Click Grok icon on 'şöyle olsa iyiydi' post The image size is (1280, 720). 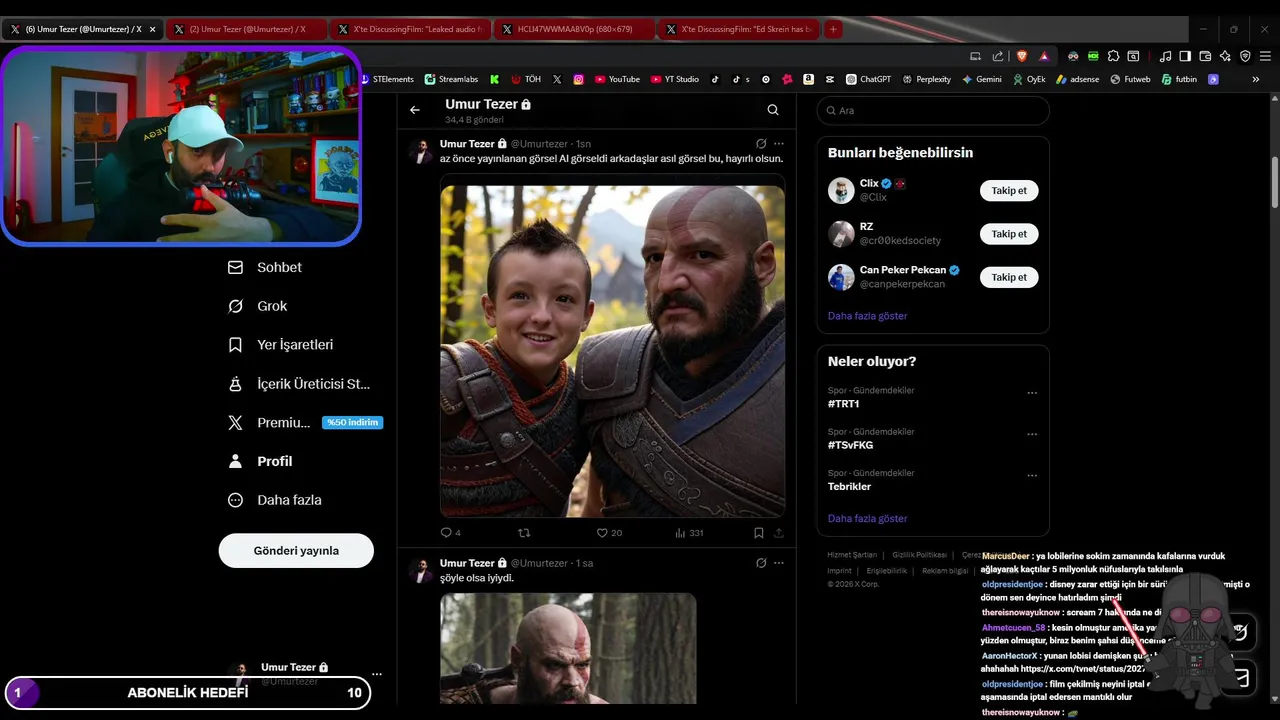pyautogui.click(x=761, y=563)
